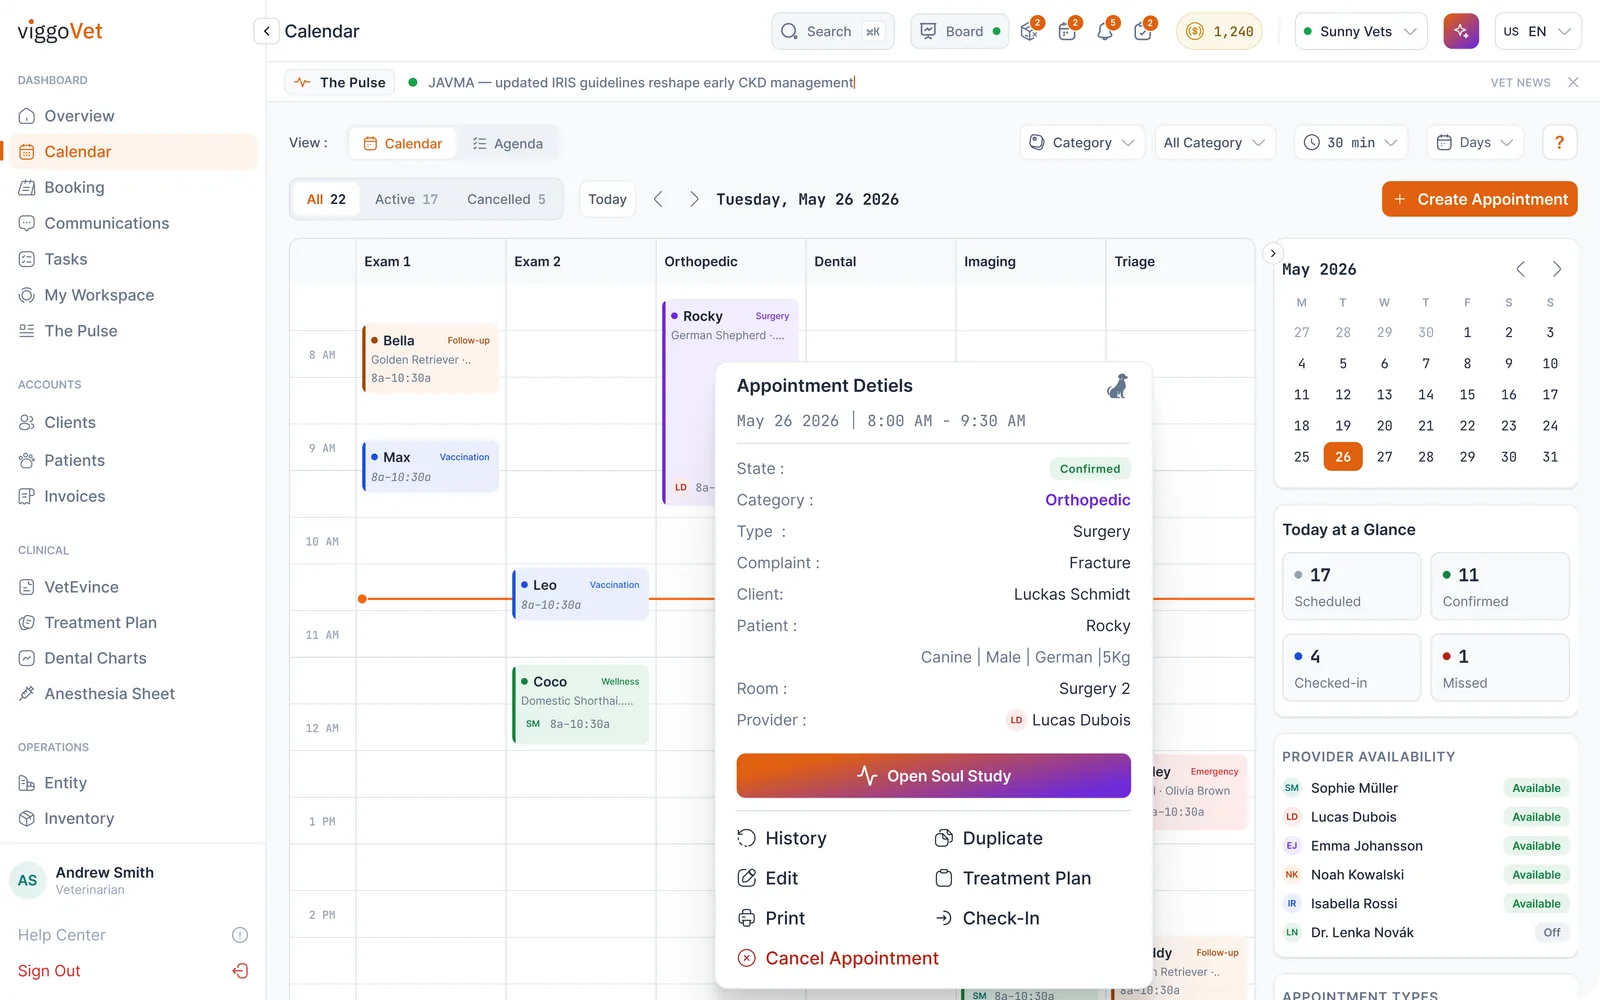This screenshot has height=1000, width=1600.
Task: Click the Sign Out icon
Action: (240, 971)
